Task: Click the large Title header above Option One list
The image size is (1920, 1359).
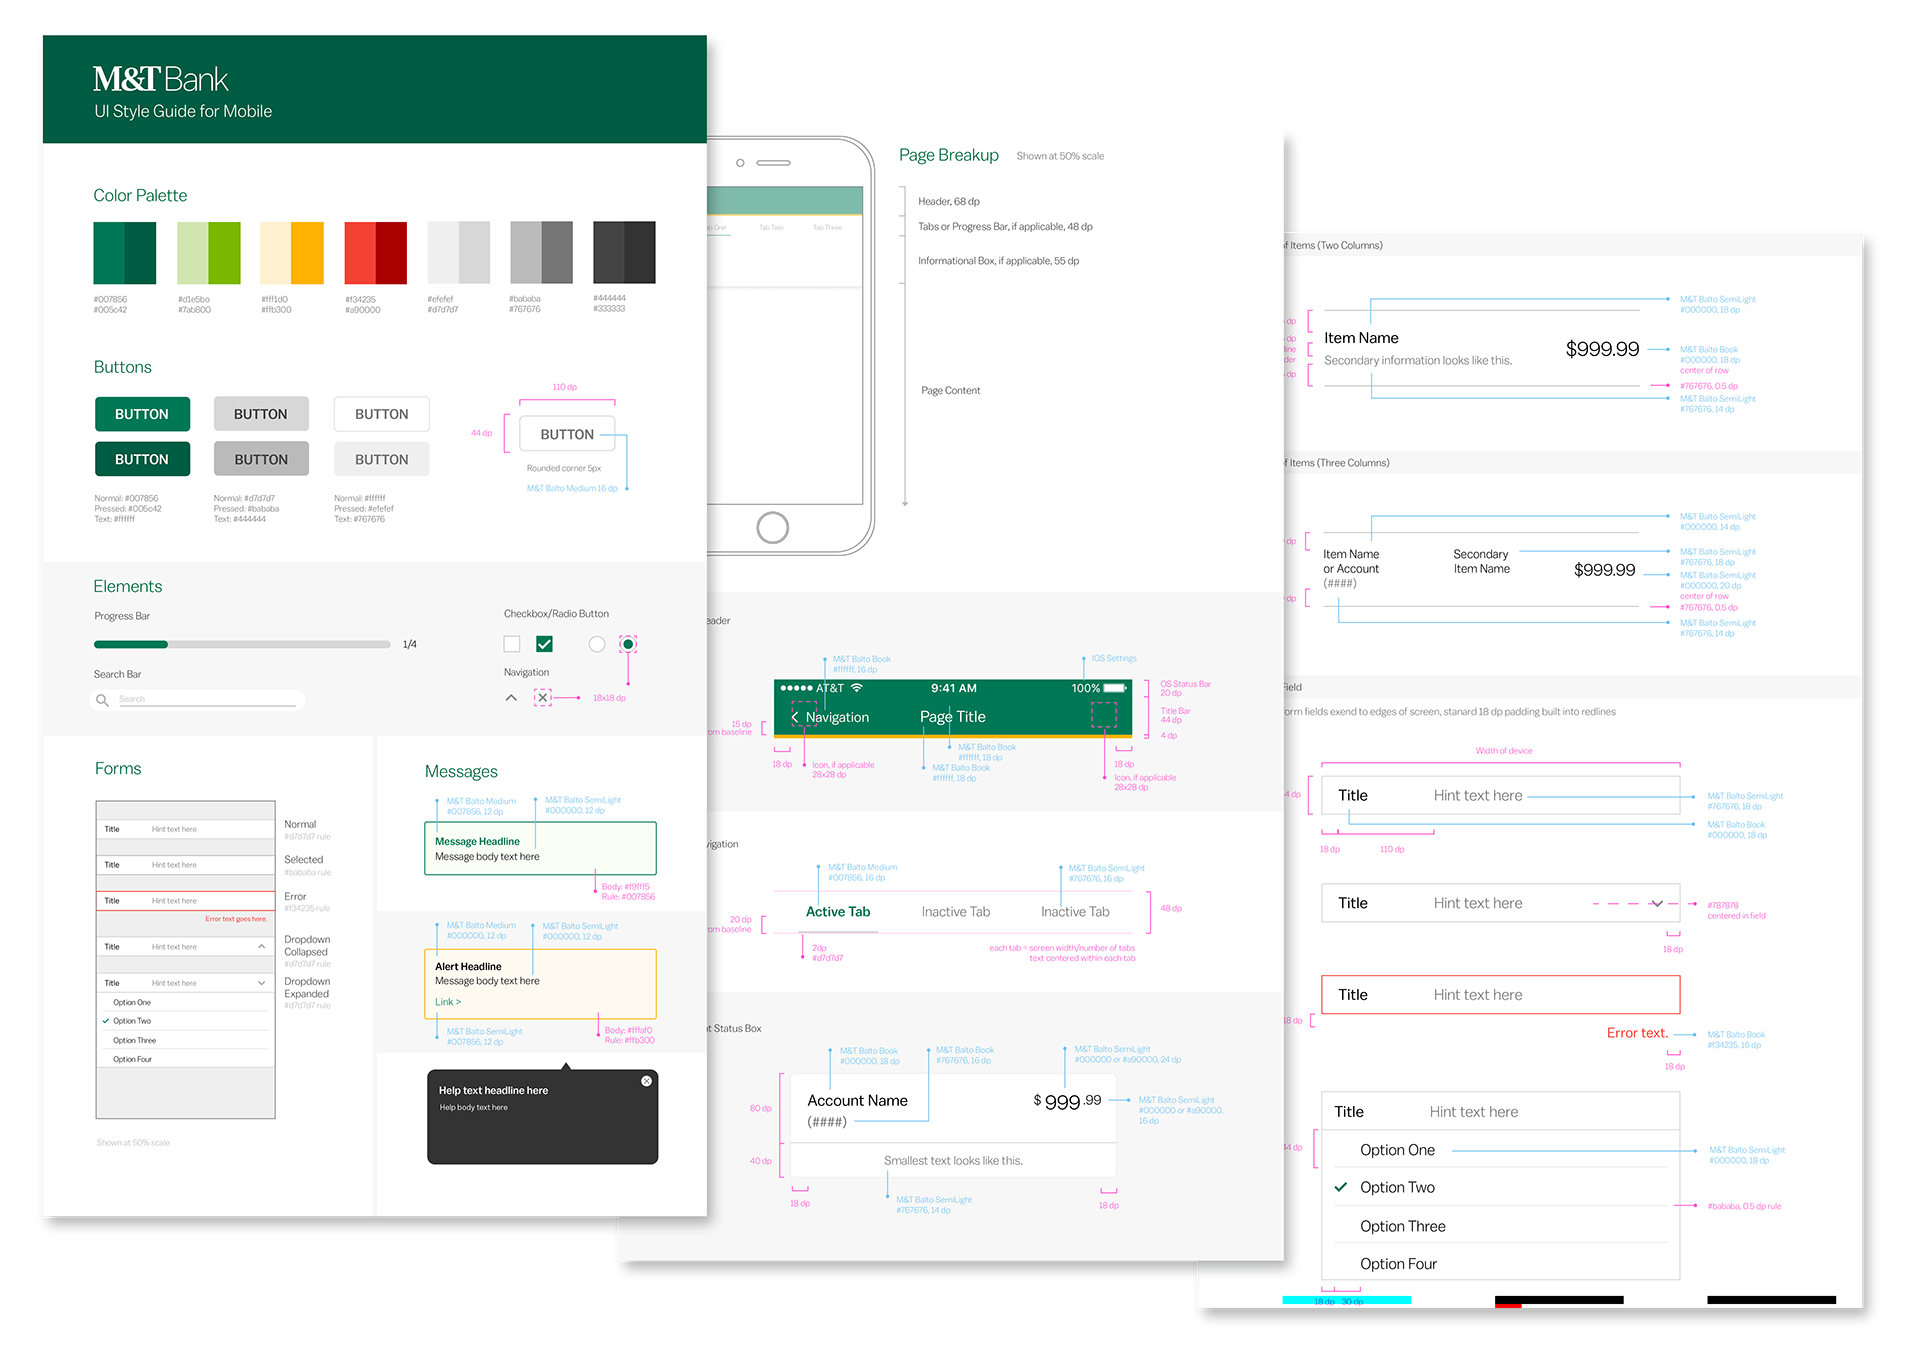Action: coord(1500,1112)
